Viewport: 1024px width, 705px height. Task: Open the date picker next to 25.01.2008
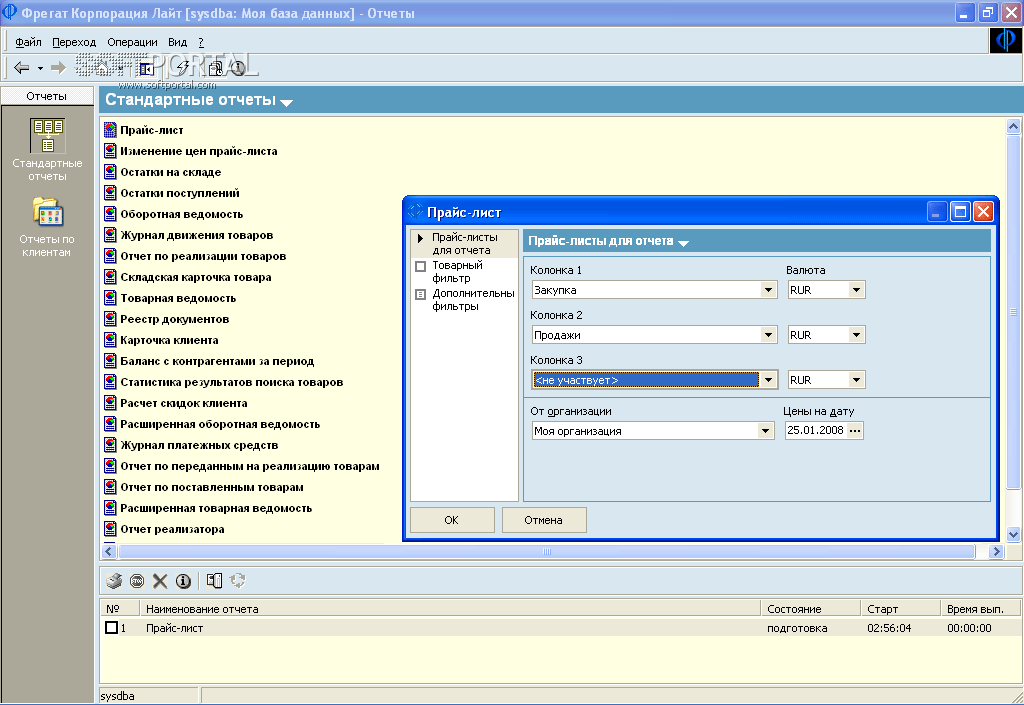tap(855, 431)
